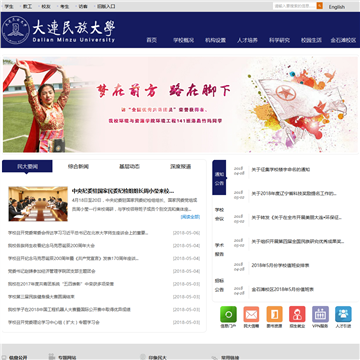
Task: Click the orange search magnifier button
Action: [319, 6]
